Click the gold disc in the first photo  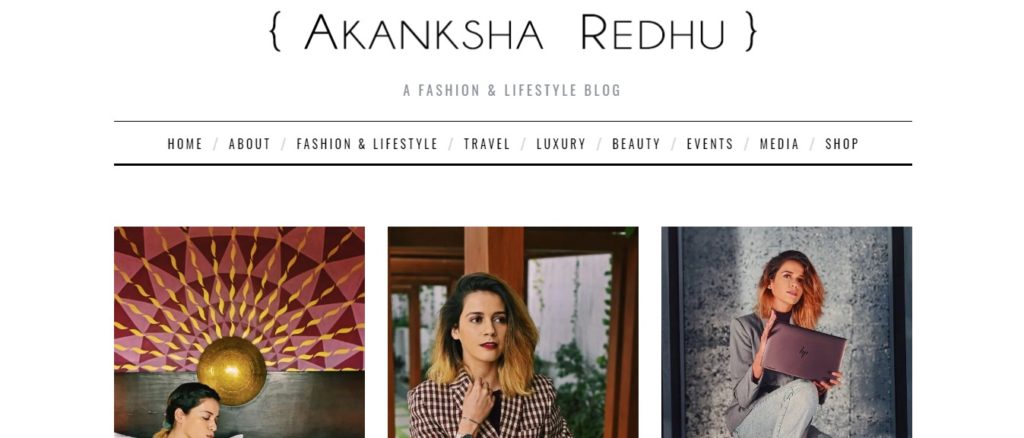232,371
